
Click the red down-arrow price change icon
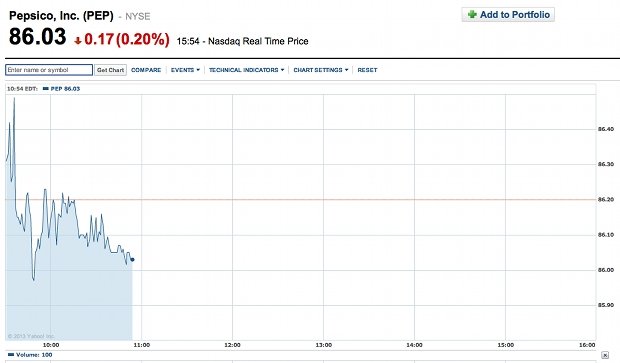coord(78,40)
